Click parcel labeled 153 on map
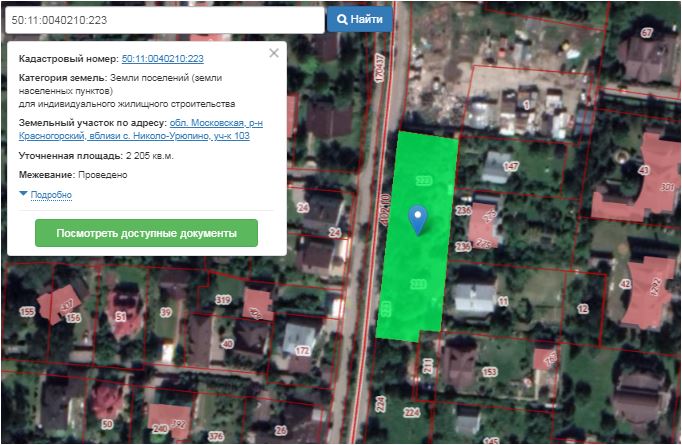Viewport: 682px width, 445px height. pos(489,372)
